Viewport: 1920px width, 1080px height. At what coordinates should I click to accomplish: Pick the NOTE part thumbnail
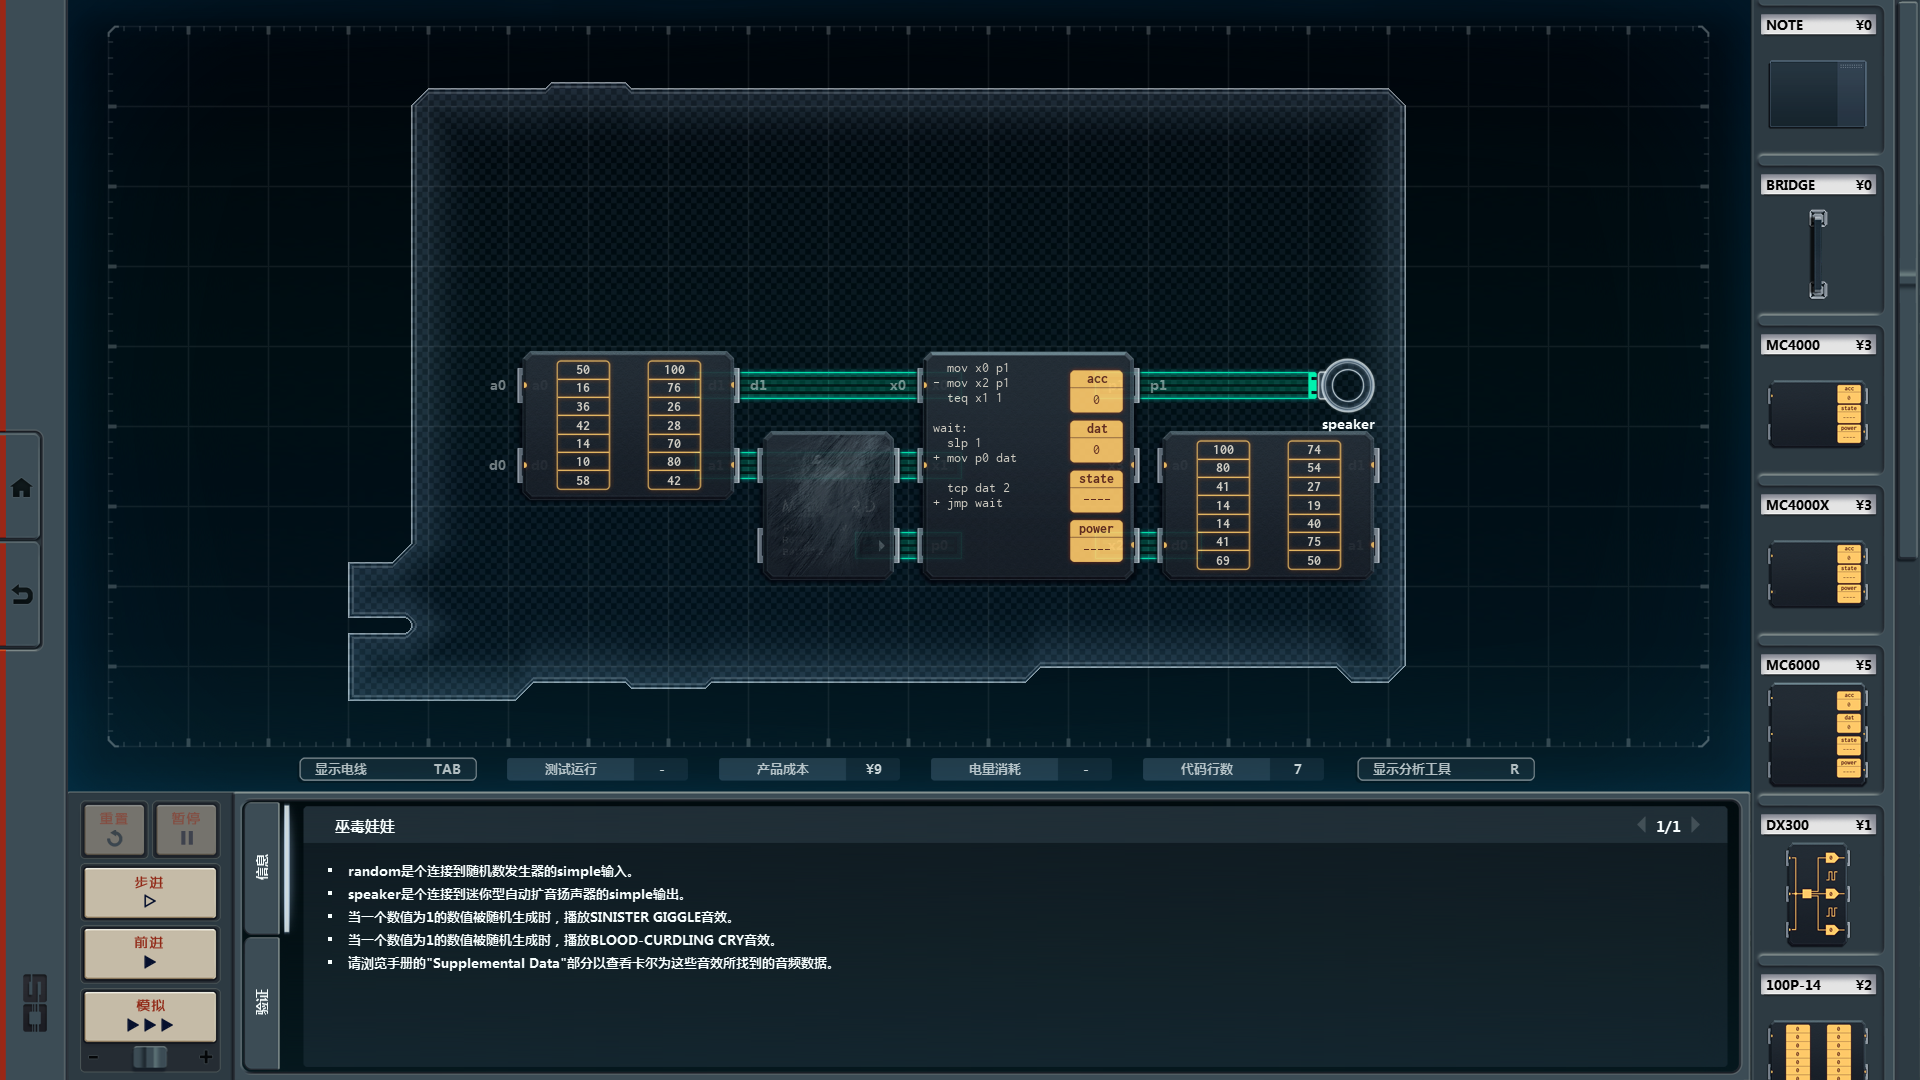coord(1817,94)
